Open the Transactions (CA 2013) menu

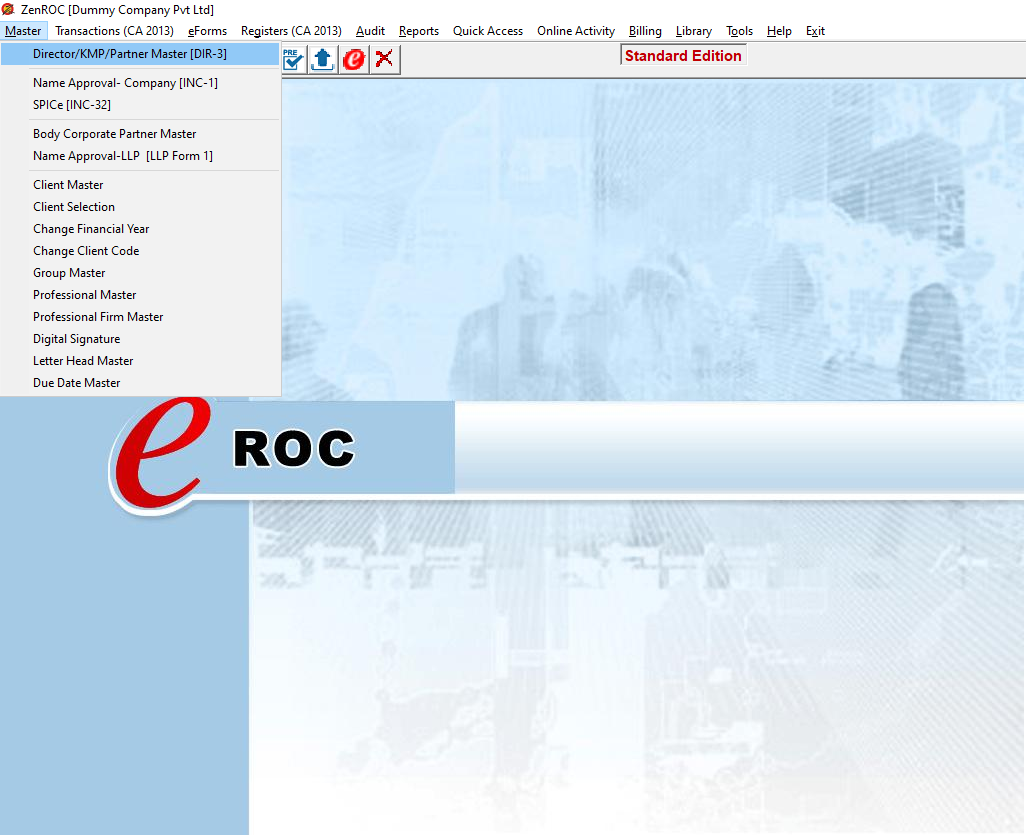pos(115,31)
